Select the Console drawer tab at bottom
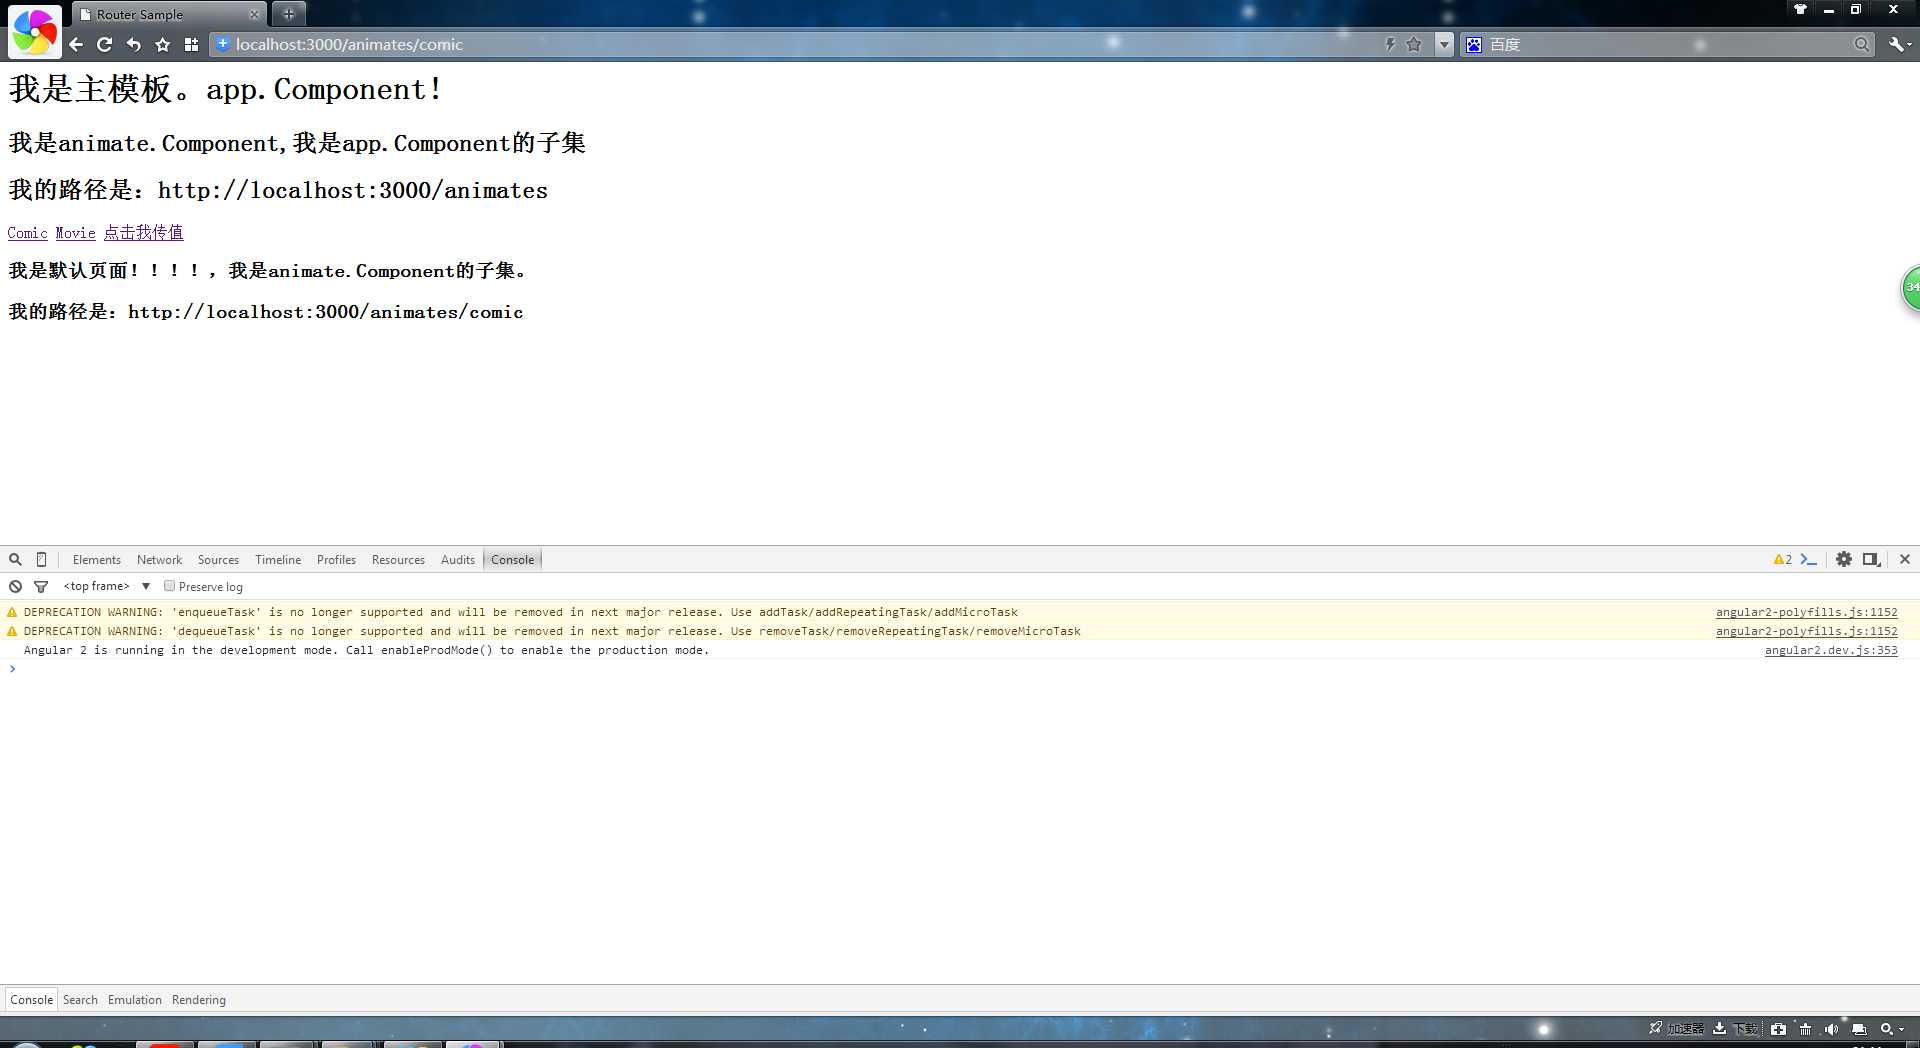The width and height of the screenshot is (1920, 1048). coord(31,1000)
